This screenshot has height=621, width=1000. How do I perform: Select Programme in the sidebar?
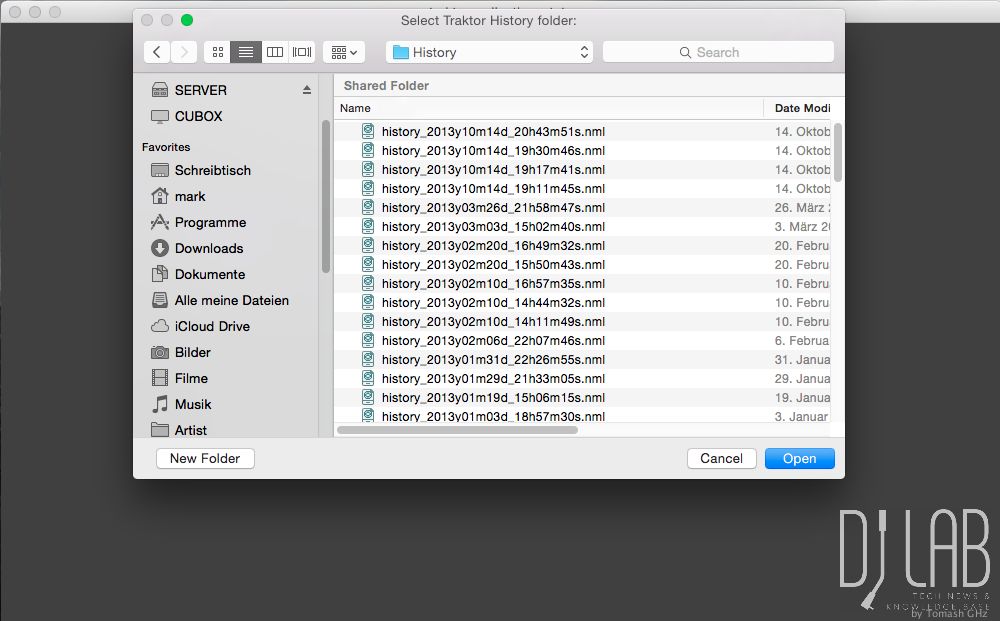coord(210,222)
